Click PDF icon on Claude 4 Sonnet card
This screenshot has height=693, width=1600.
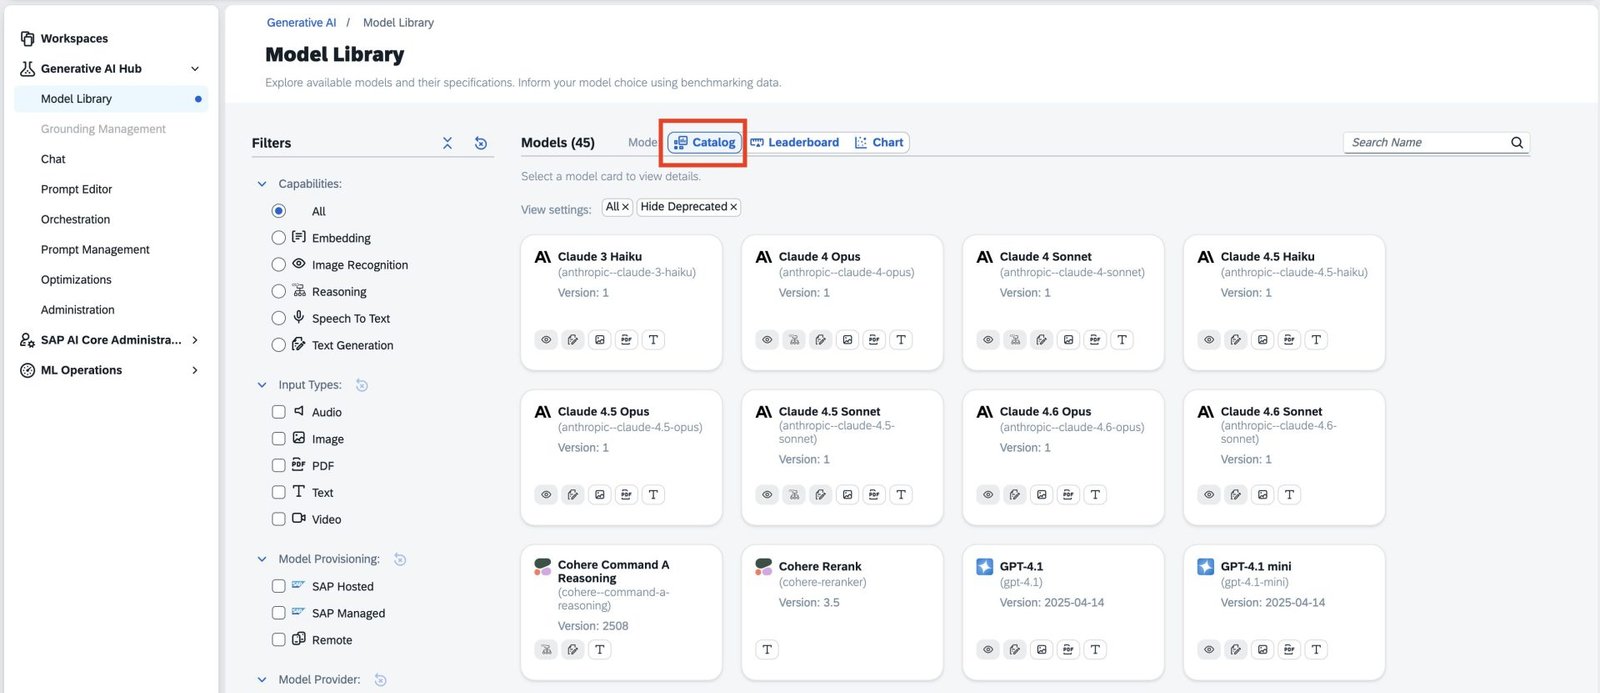click(1095, 340)
